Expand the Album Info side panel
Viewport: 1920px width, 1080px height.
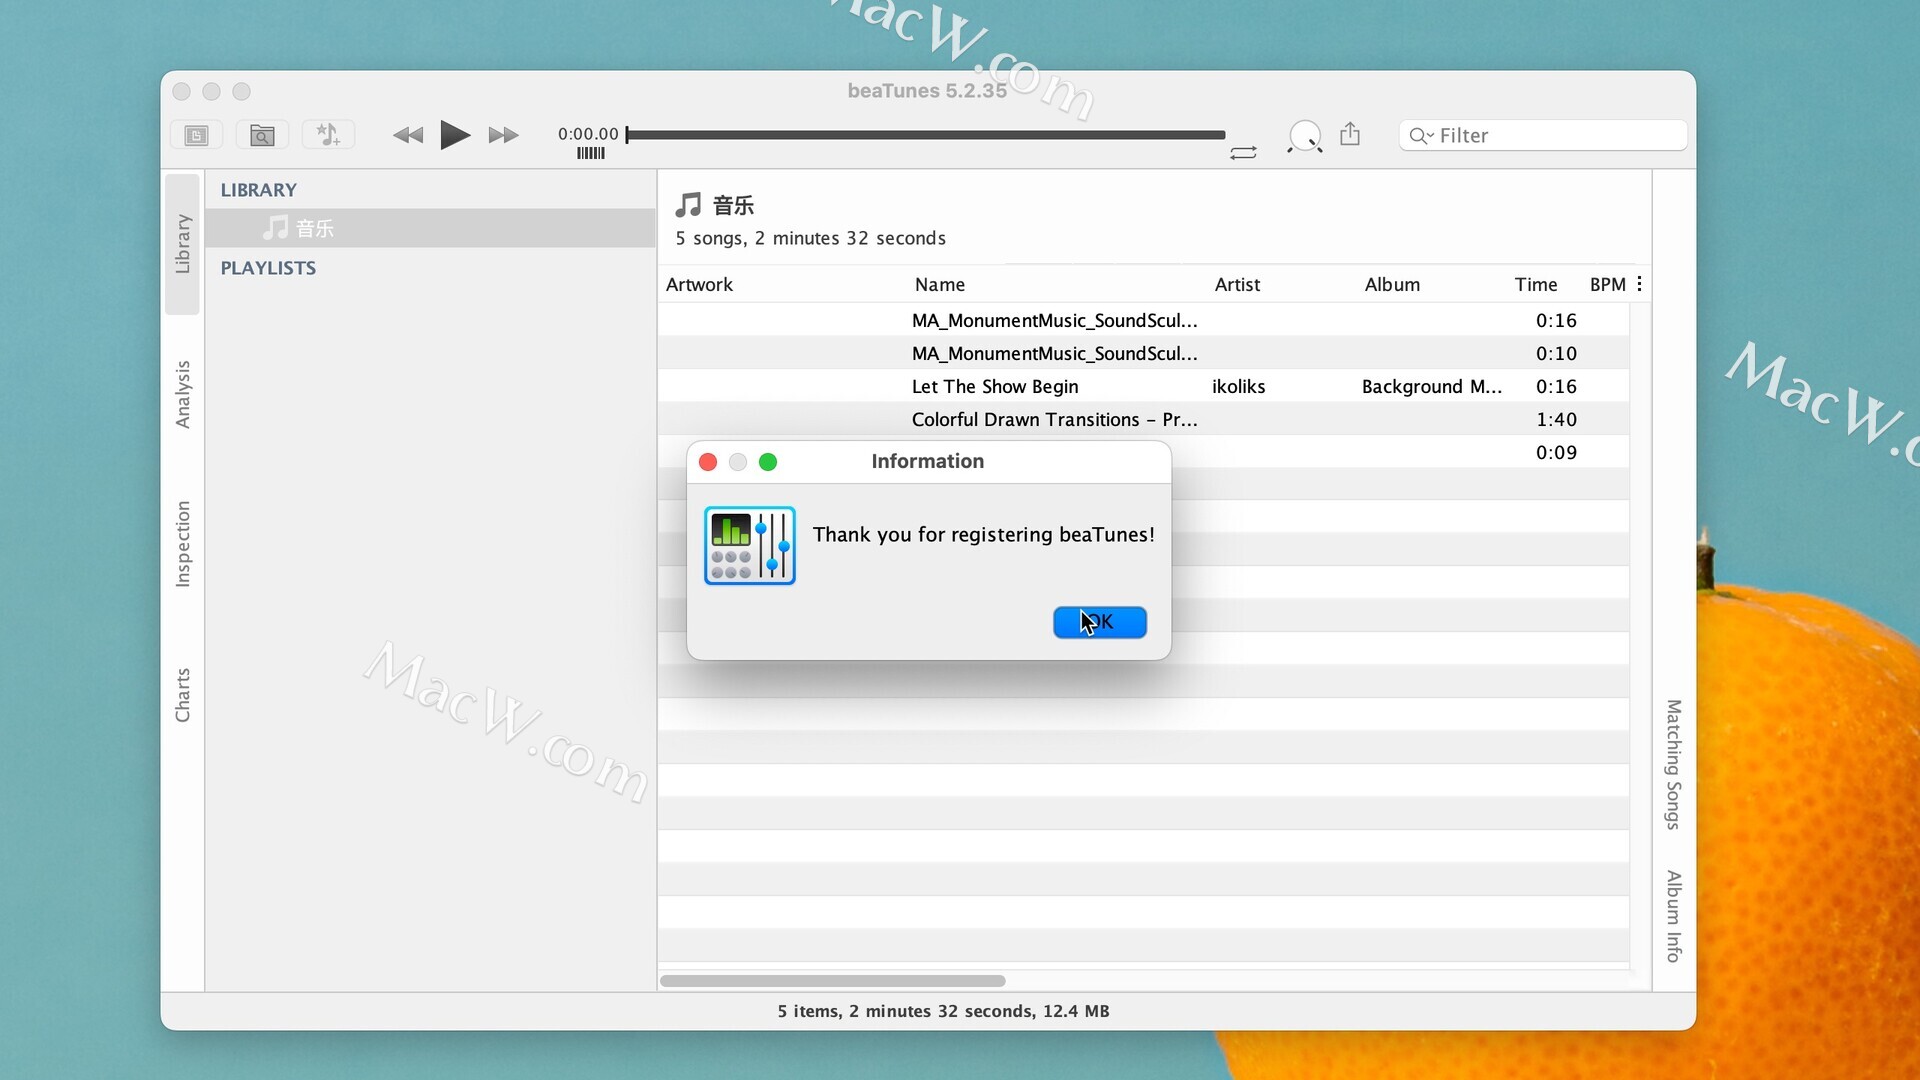coord(1673,915)
